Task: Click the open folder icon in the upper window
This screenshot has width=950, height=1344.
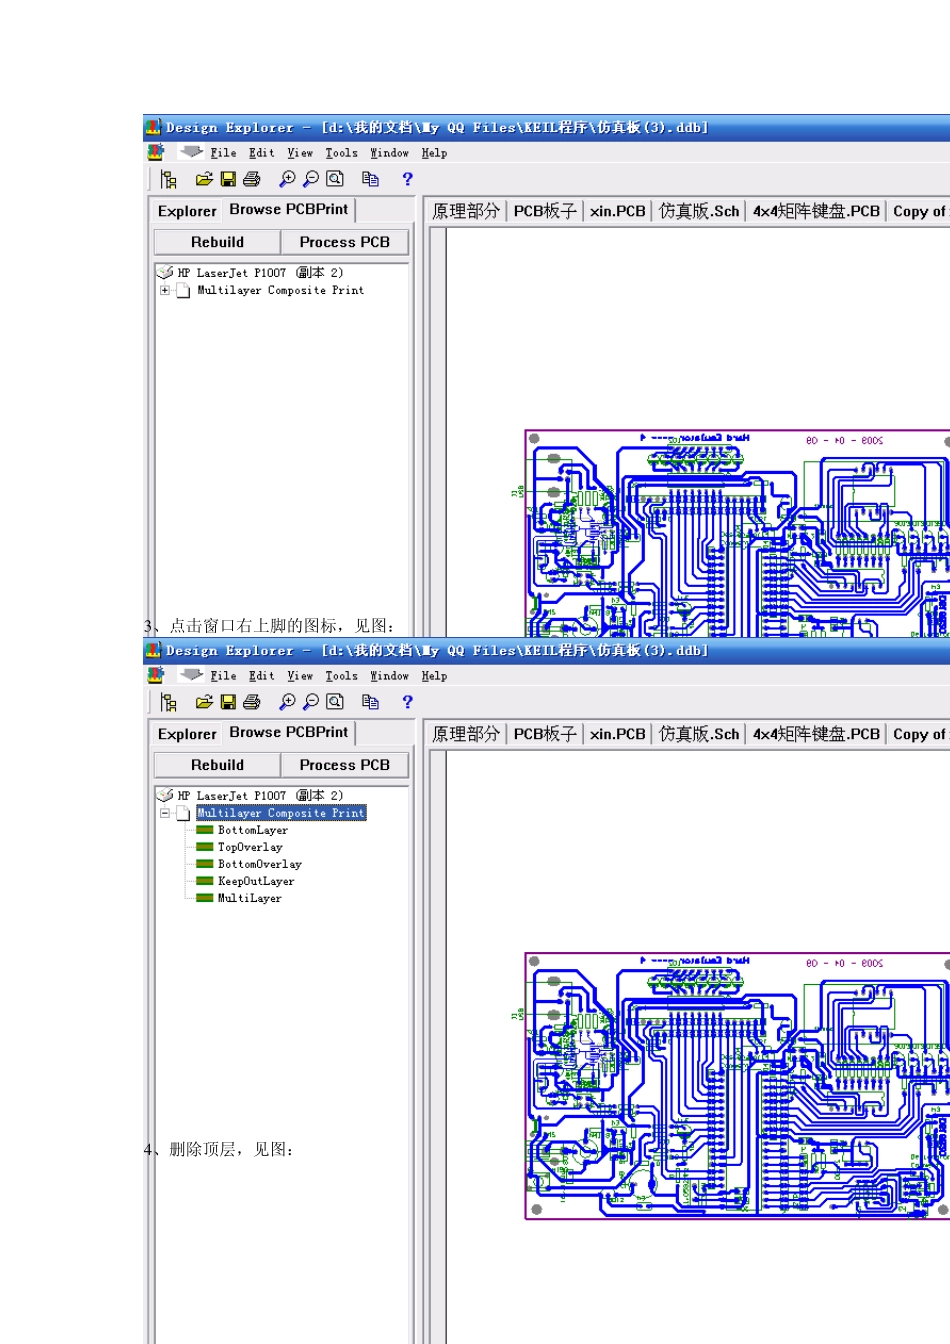Action: click(x=204, y=179)
